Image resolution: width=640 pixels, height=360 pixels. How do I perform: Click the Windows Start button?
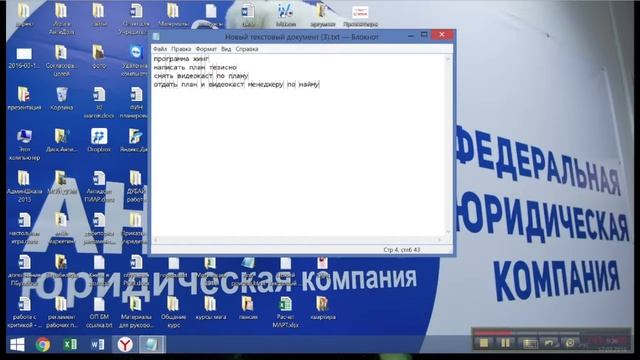pos(17,345)
